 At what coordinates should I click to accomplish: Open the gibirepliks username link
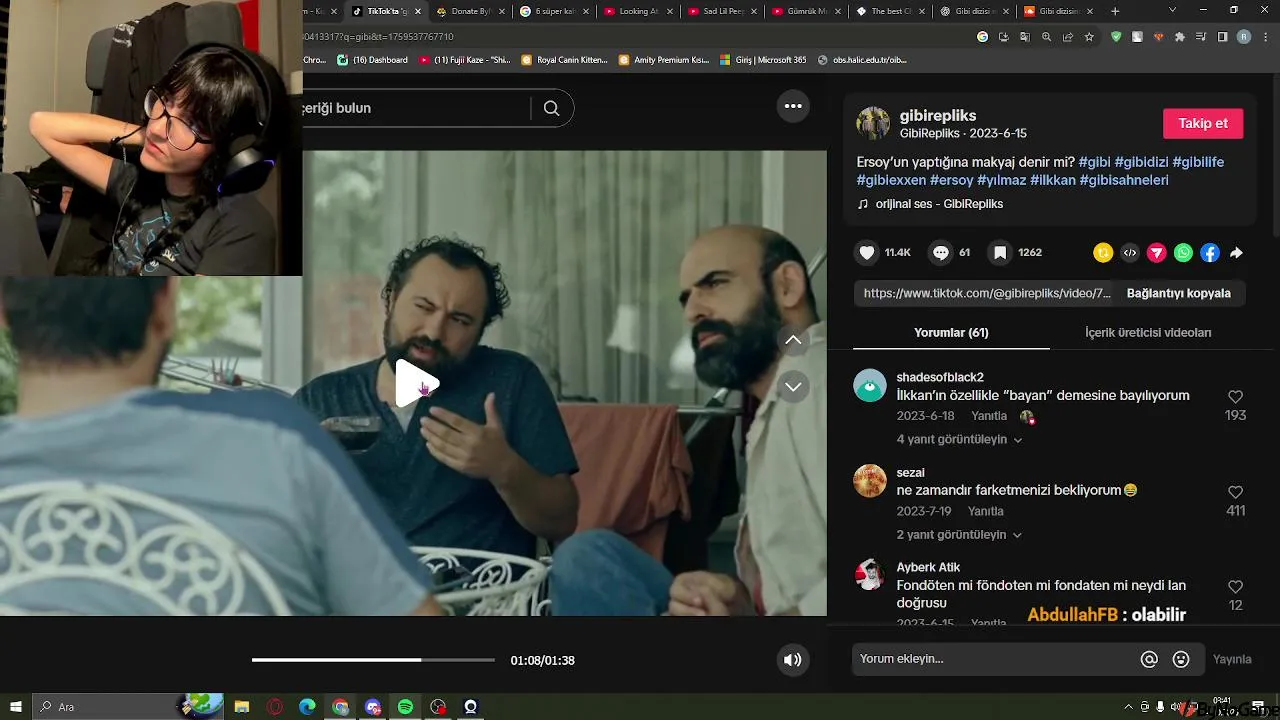point(938,116)
